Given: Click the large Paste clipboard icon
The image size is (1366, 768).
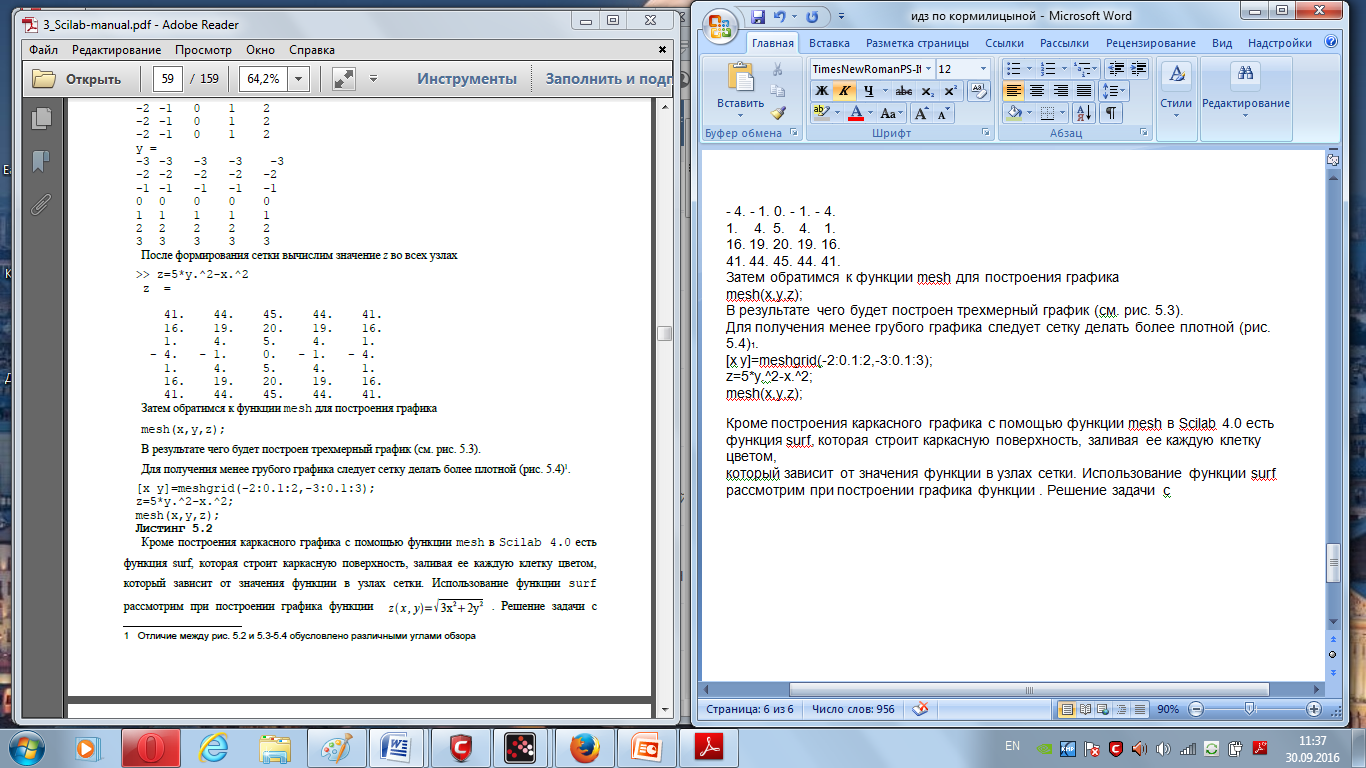Looking at the screenshot, I should 740,78.
